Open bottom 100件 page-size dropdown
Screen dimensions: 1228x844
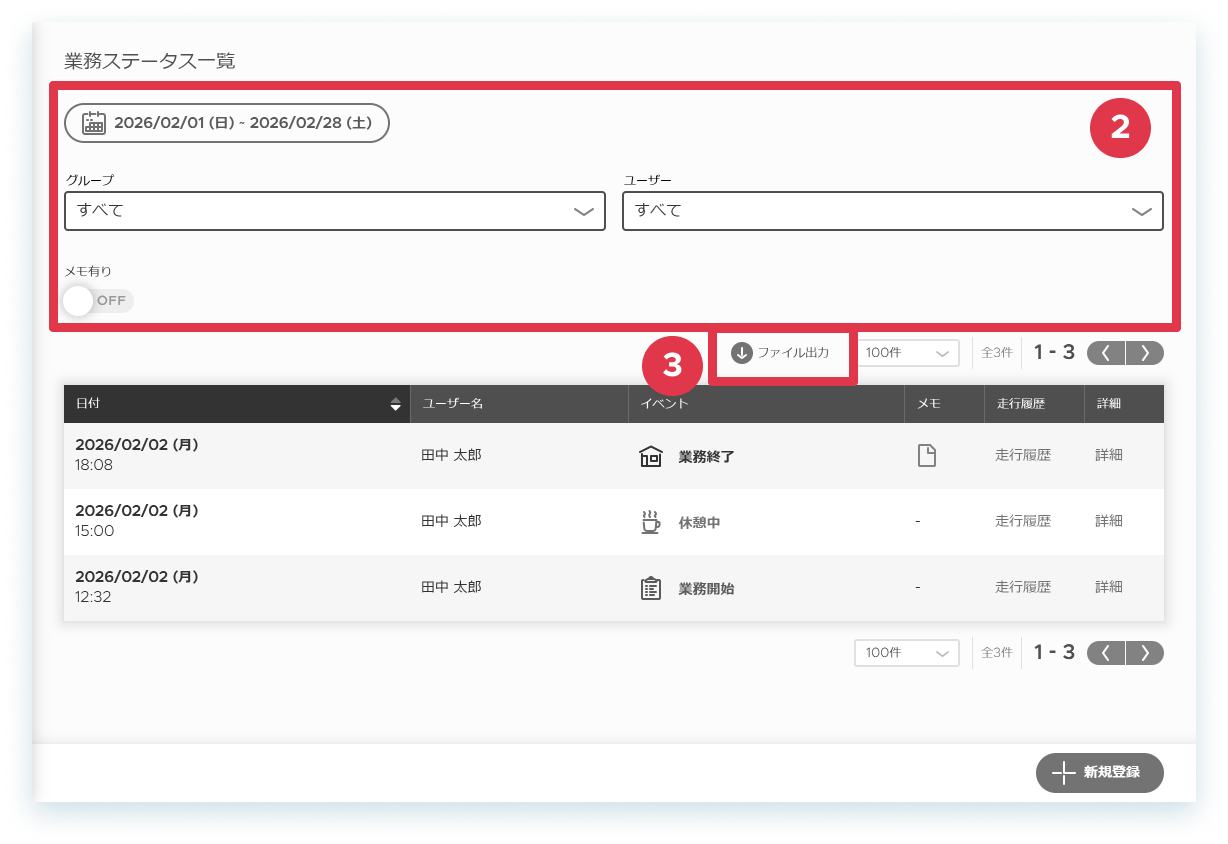coord(907,653)
